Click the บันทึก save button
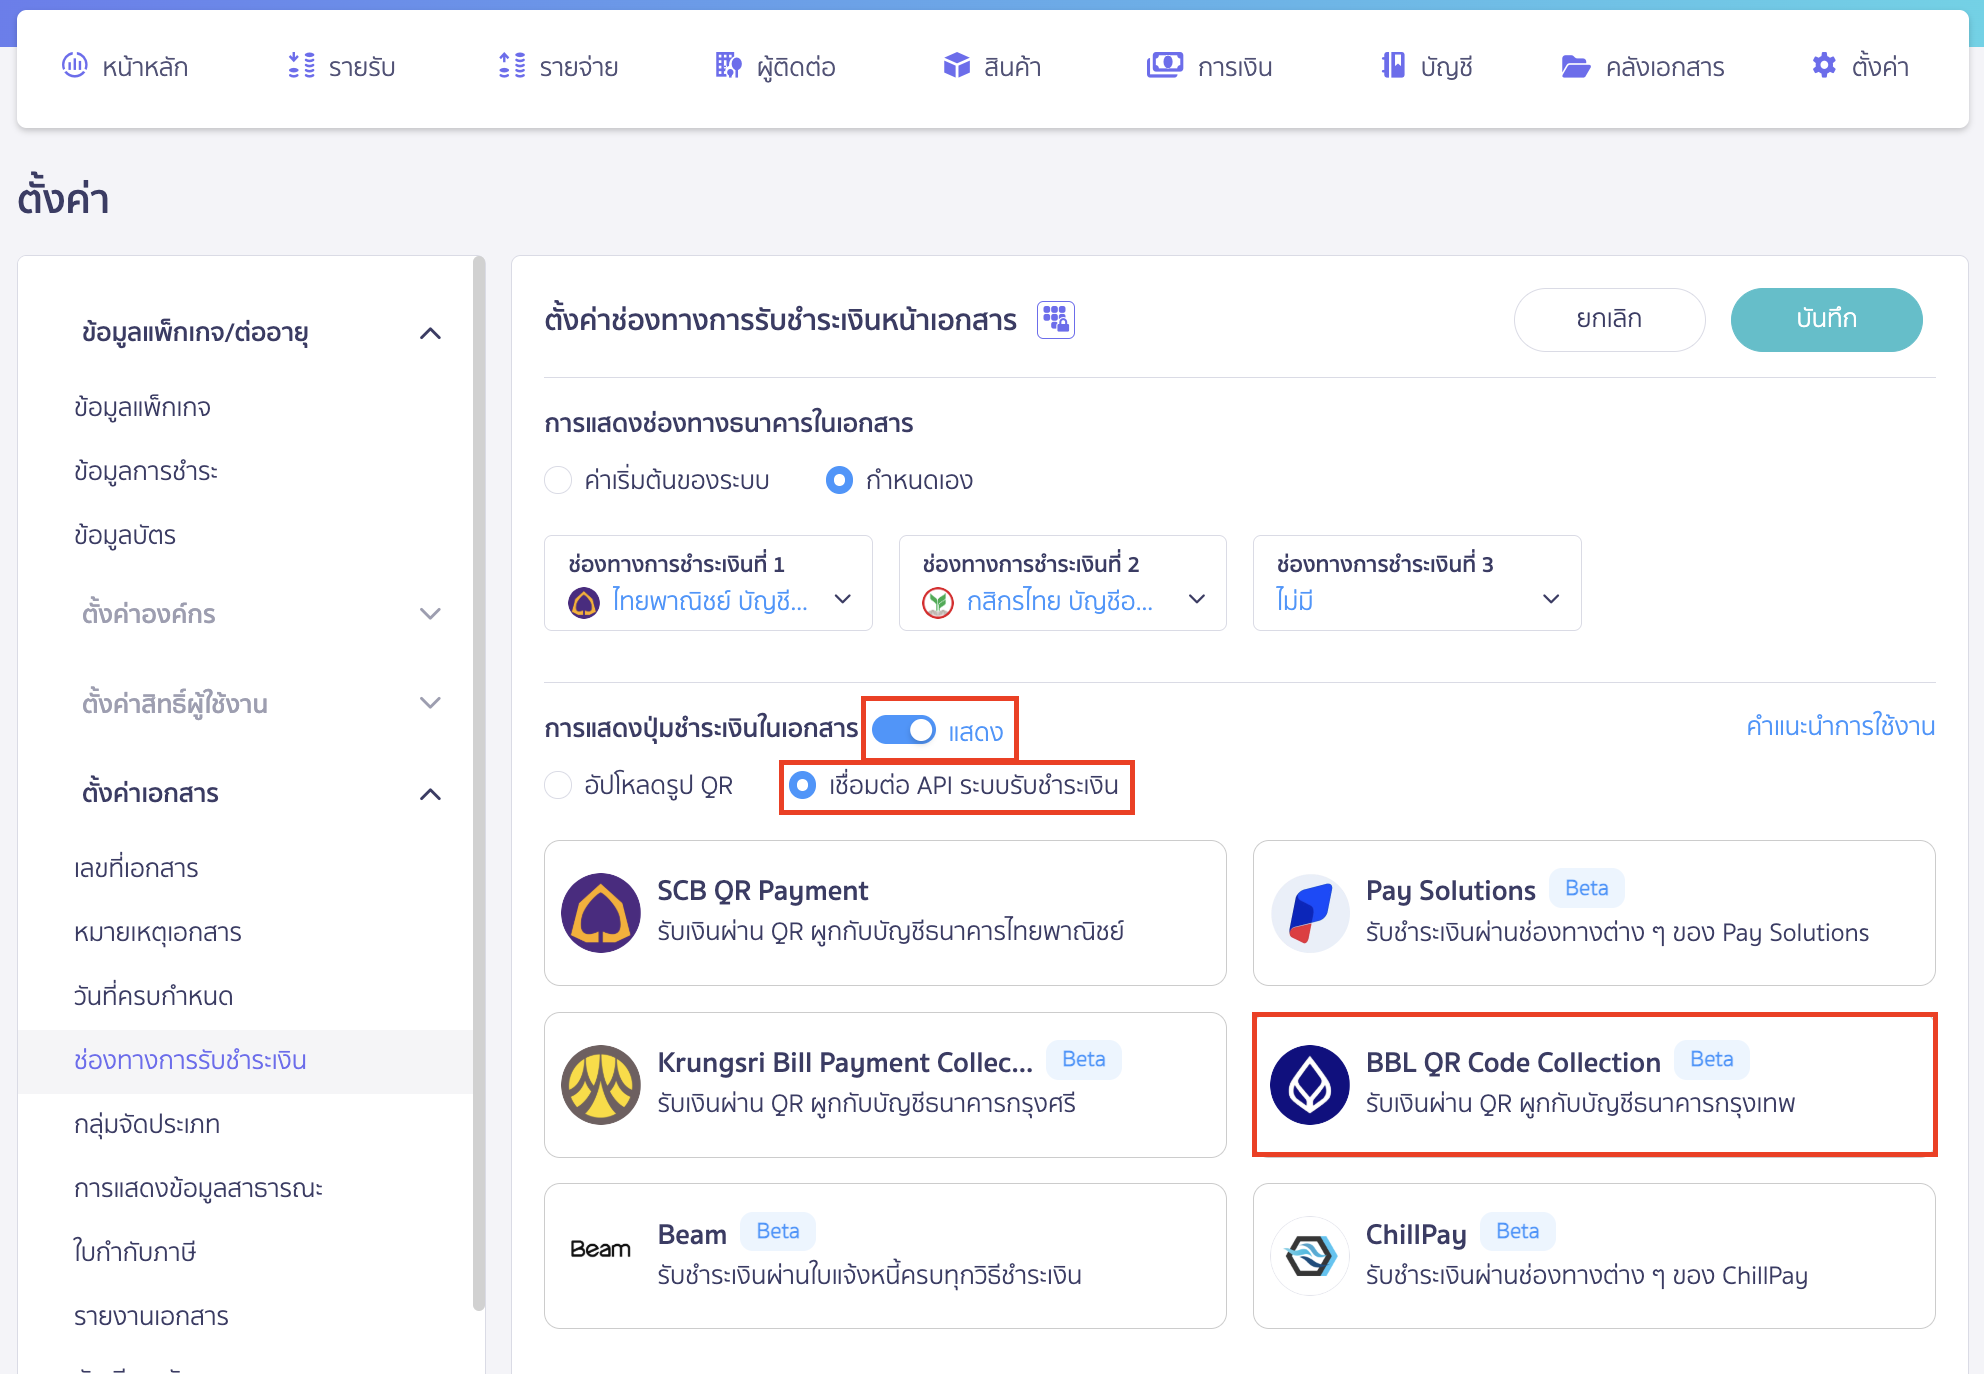1984x1374 pixels. [x=1826, y=319]
